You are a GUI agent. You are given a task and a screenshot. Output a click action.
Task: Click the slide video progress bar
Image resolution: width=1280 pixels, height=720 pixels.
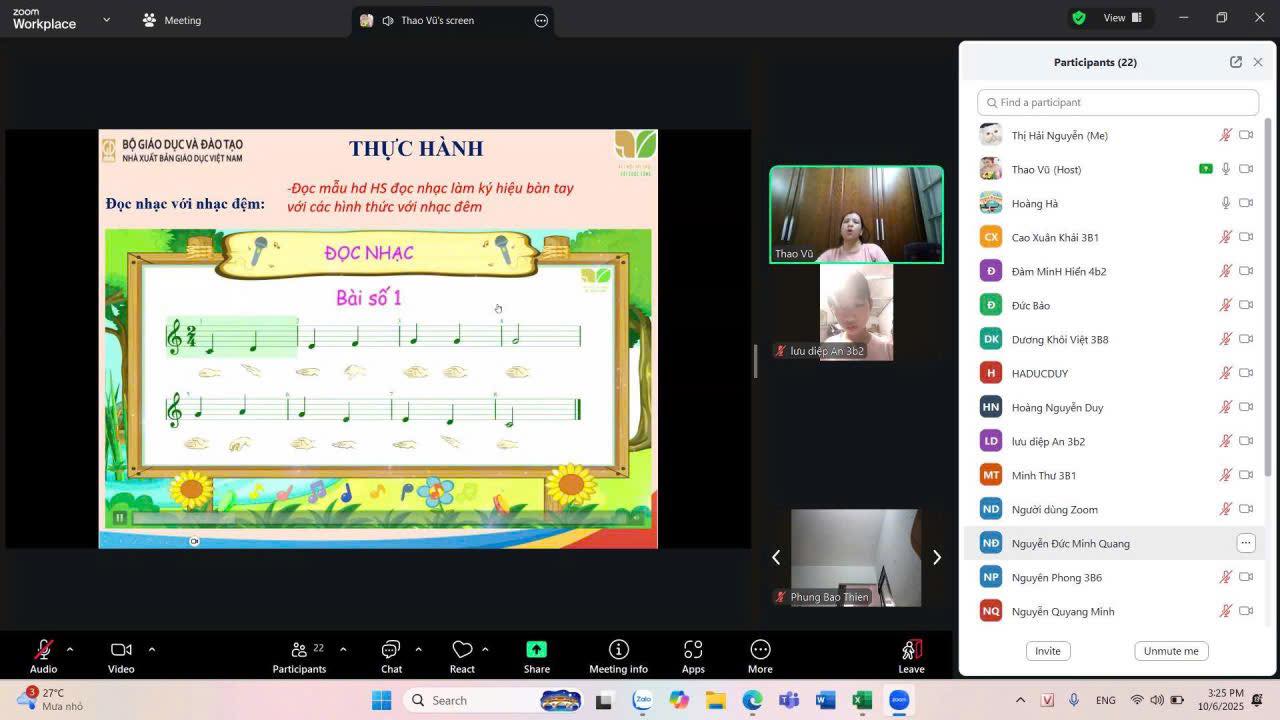(380, 518)
